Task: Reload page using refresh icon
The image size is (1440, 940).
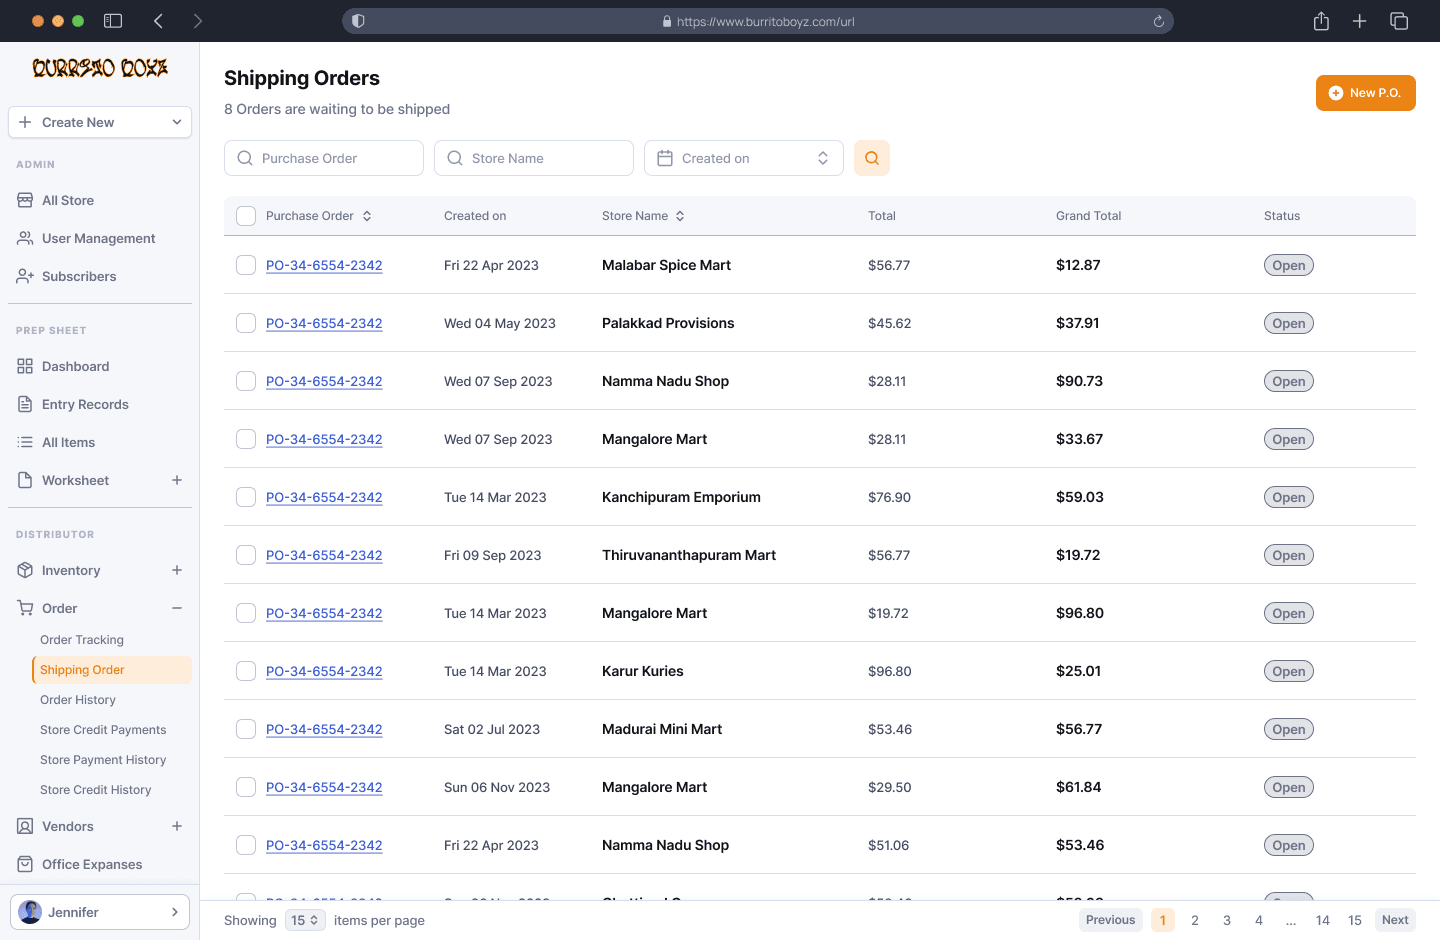Action: [1159, 21]
